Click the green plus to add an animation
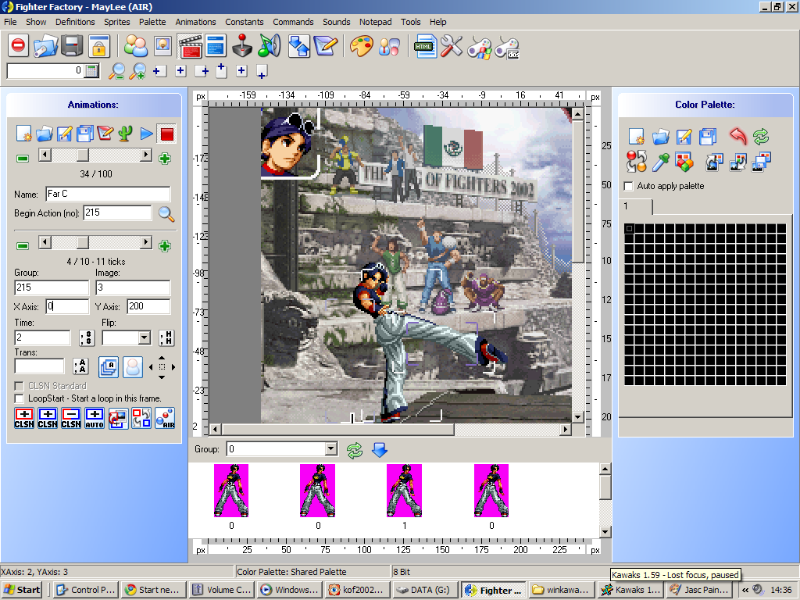Image resolution: width=800 pixels, height=600 pixels. (164, 157)
